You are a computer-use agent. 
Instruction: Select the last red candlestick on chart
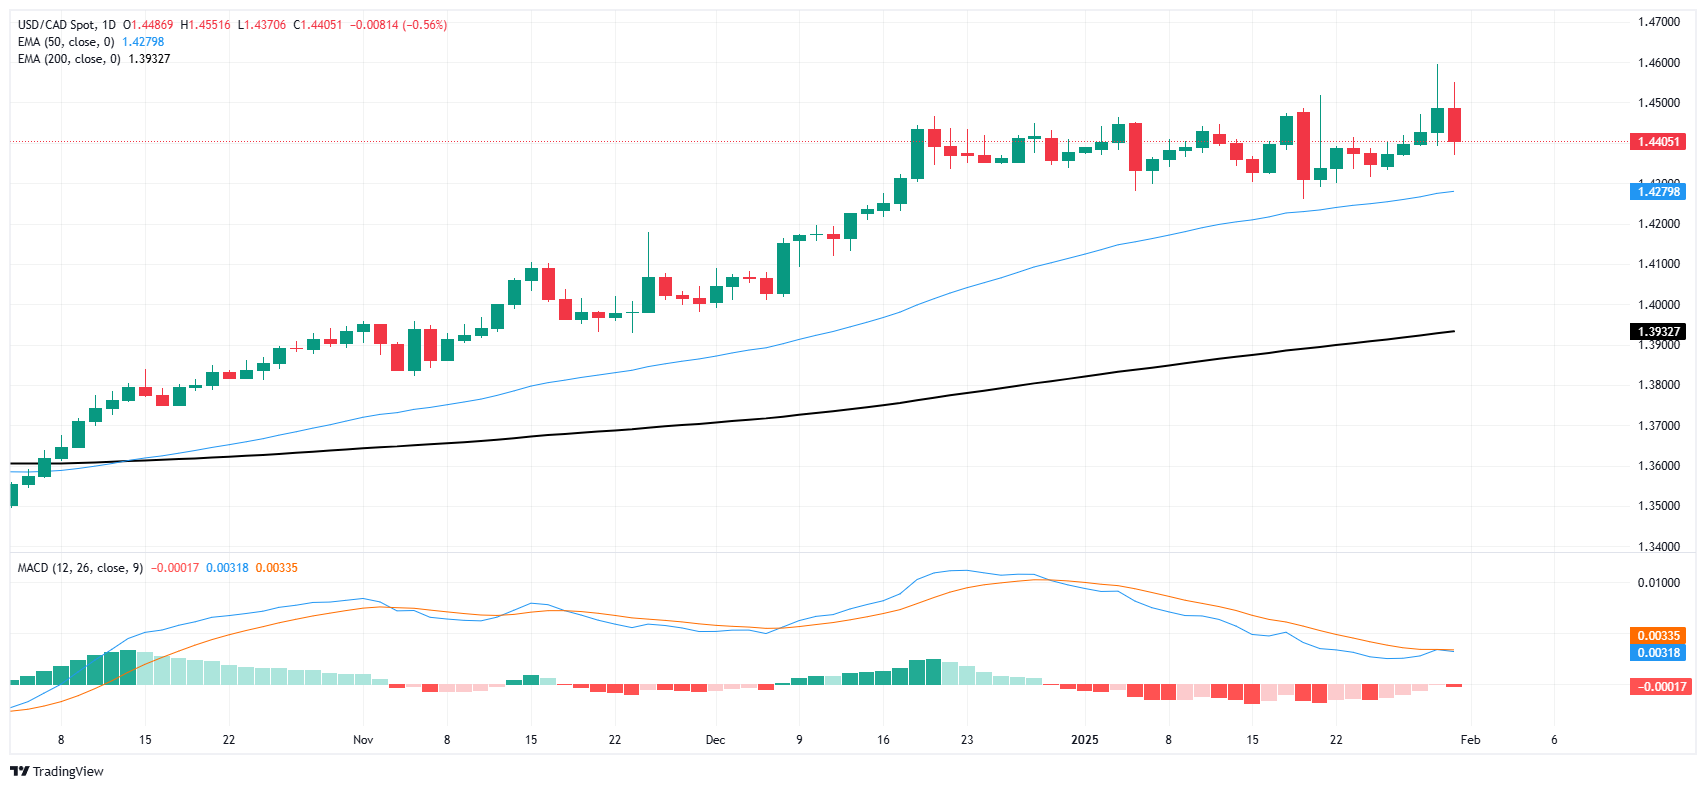[x=1454, y=125]
